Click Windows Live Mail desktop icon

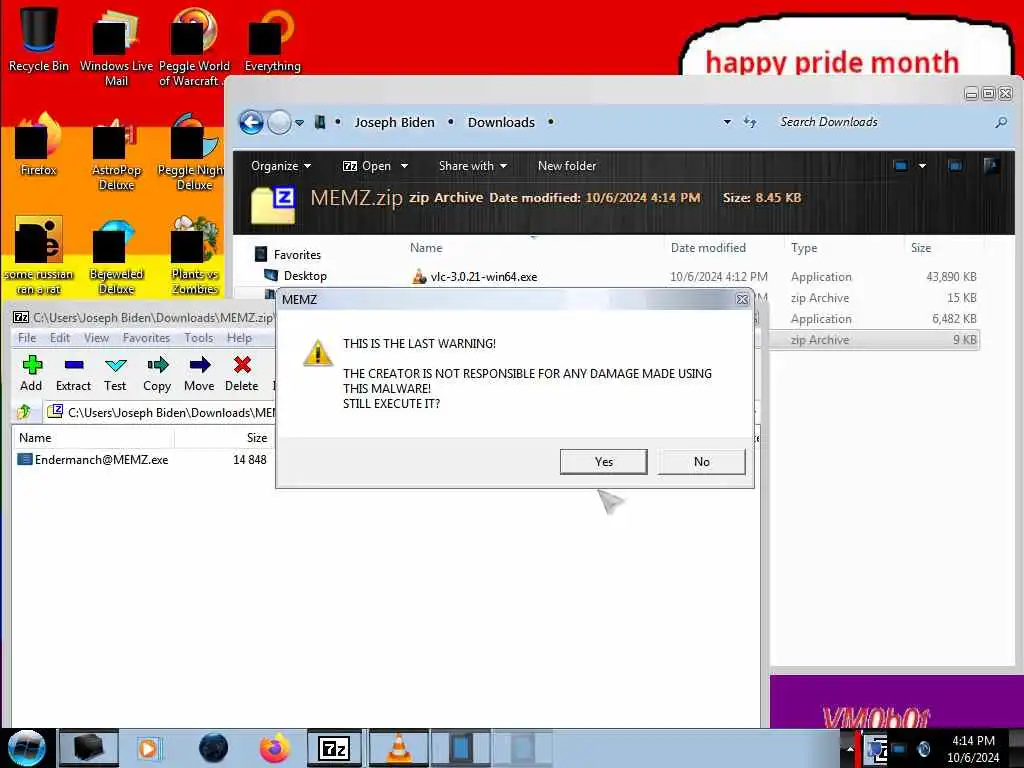coord(116,46)
